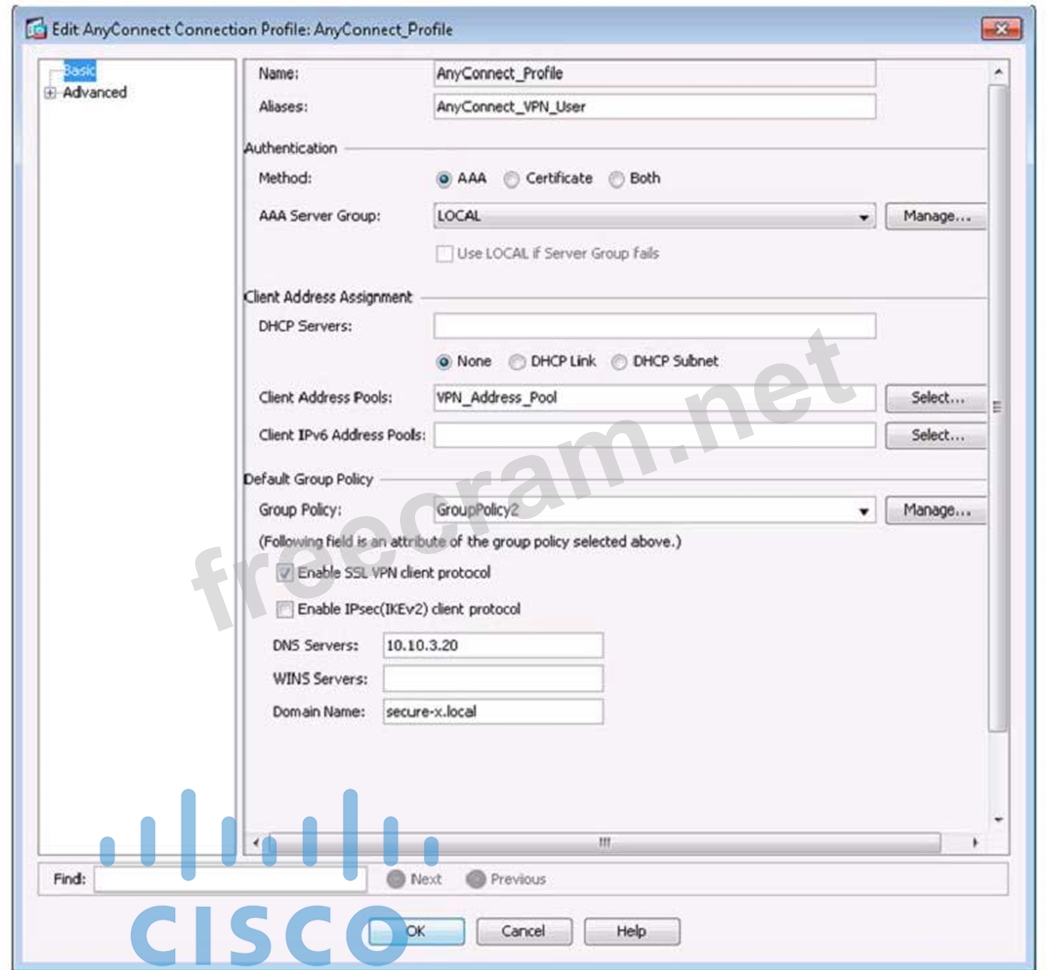Click Select for Client IPv6 Address Pools
The image size is (1047, 970).
point(936,436)
